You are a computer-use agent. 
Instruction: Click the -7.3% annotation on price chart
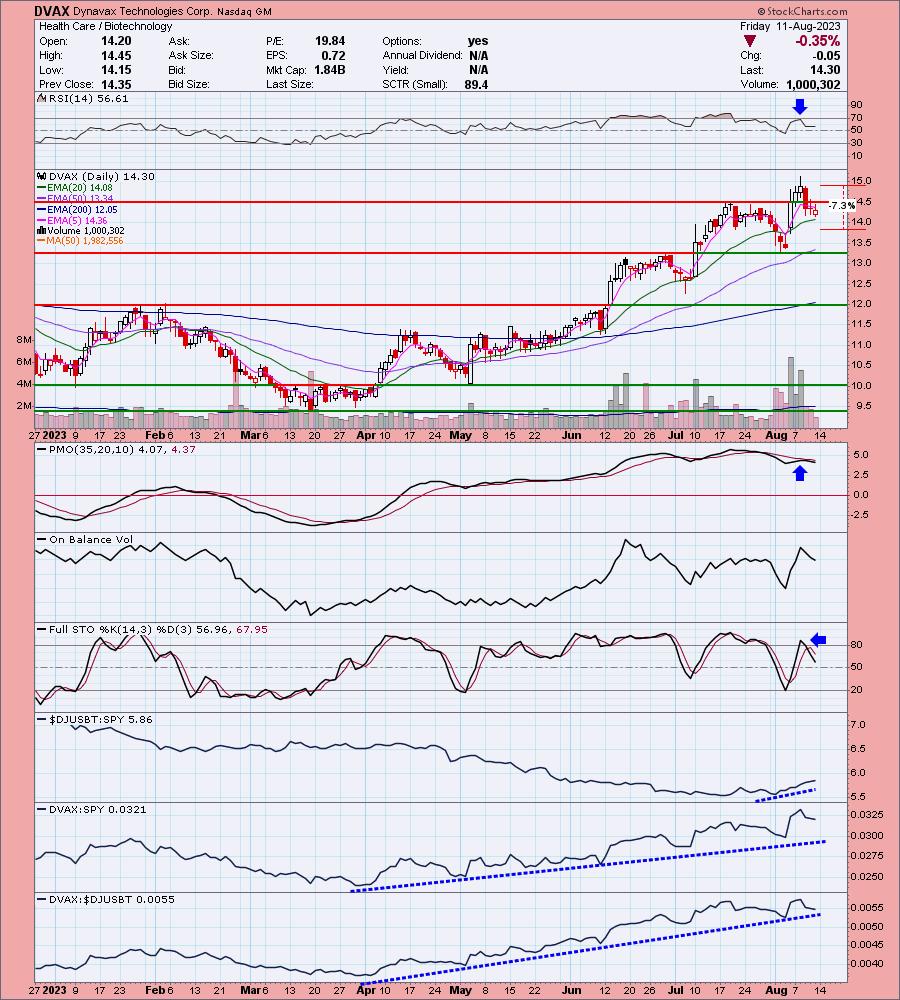[843, 205]
